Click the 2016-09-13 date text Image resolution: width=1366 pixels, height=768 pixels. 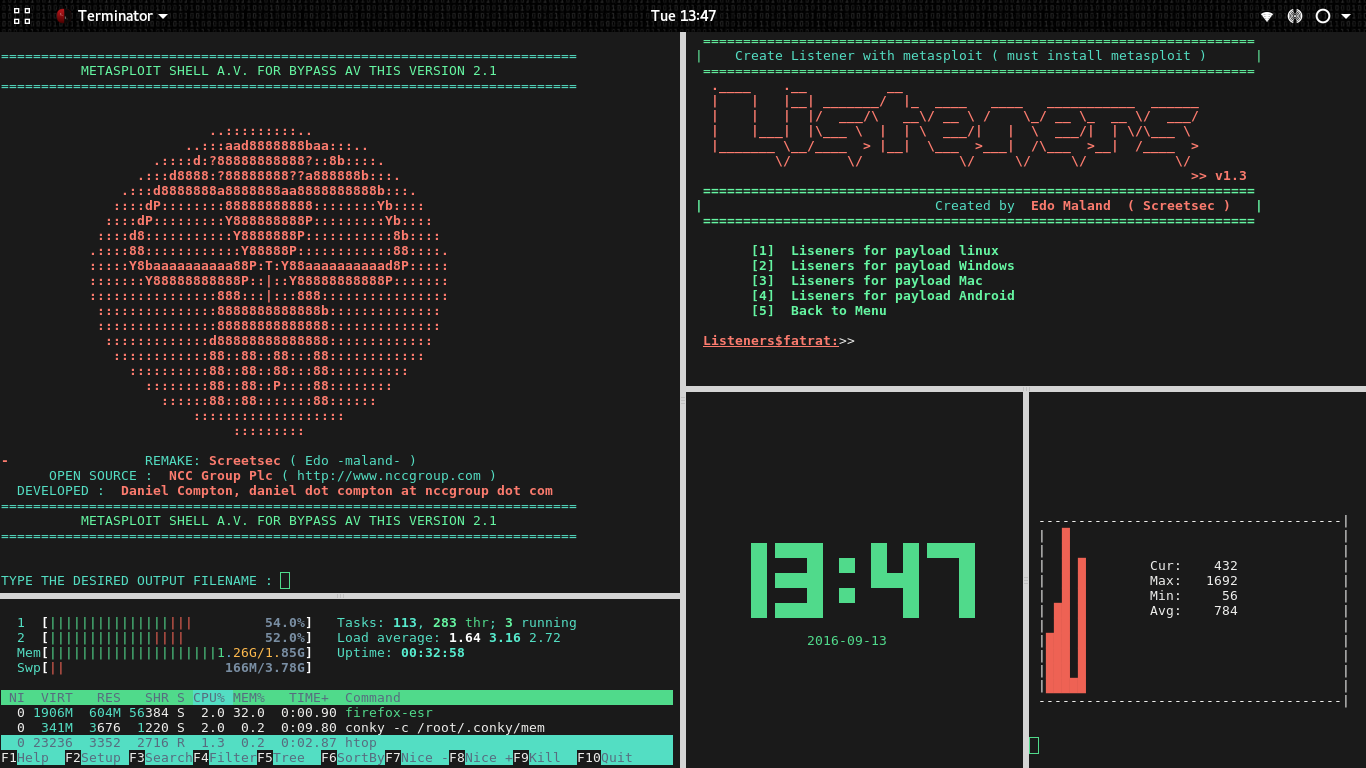[x=847, y=641]
